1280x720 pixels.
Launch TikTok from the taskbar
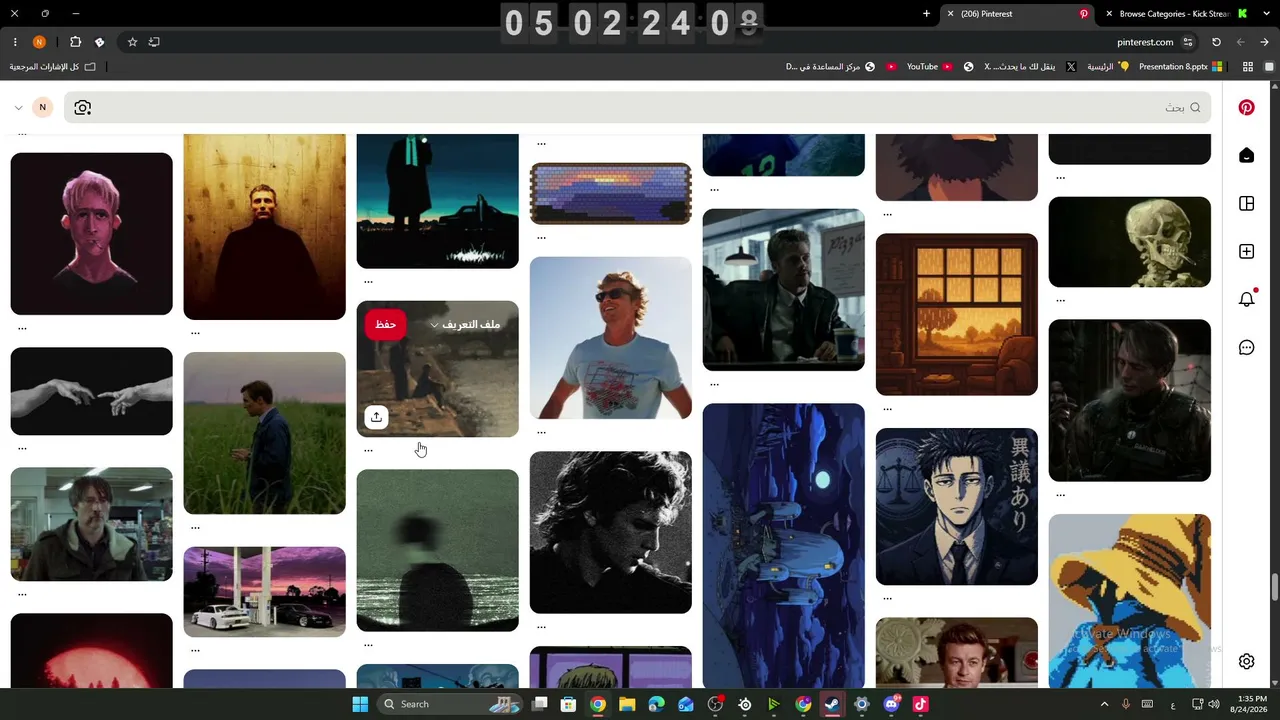[920, 704]
